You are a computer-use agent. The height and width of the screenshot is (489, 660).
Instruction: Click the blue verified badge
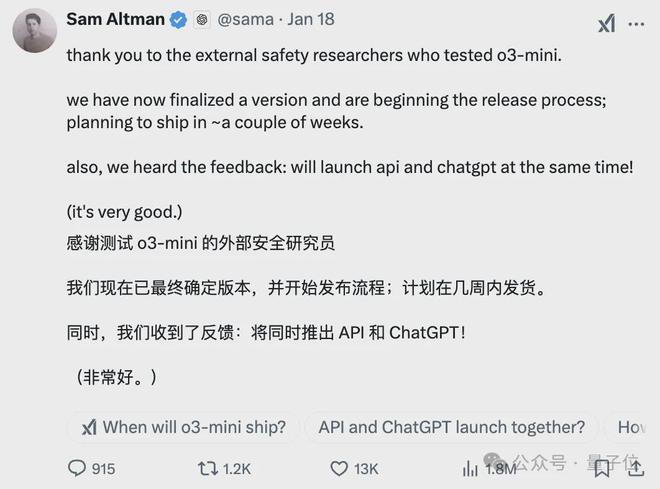pyautogui.click(x=178, y=20)
